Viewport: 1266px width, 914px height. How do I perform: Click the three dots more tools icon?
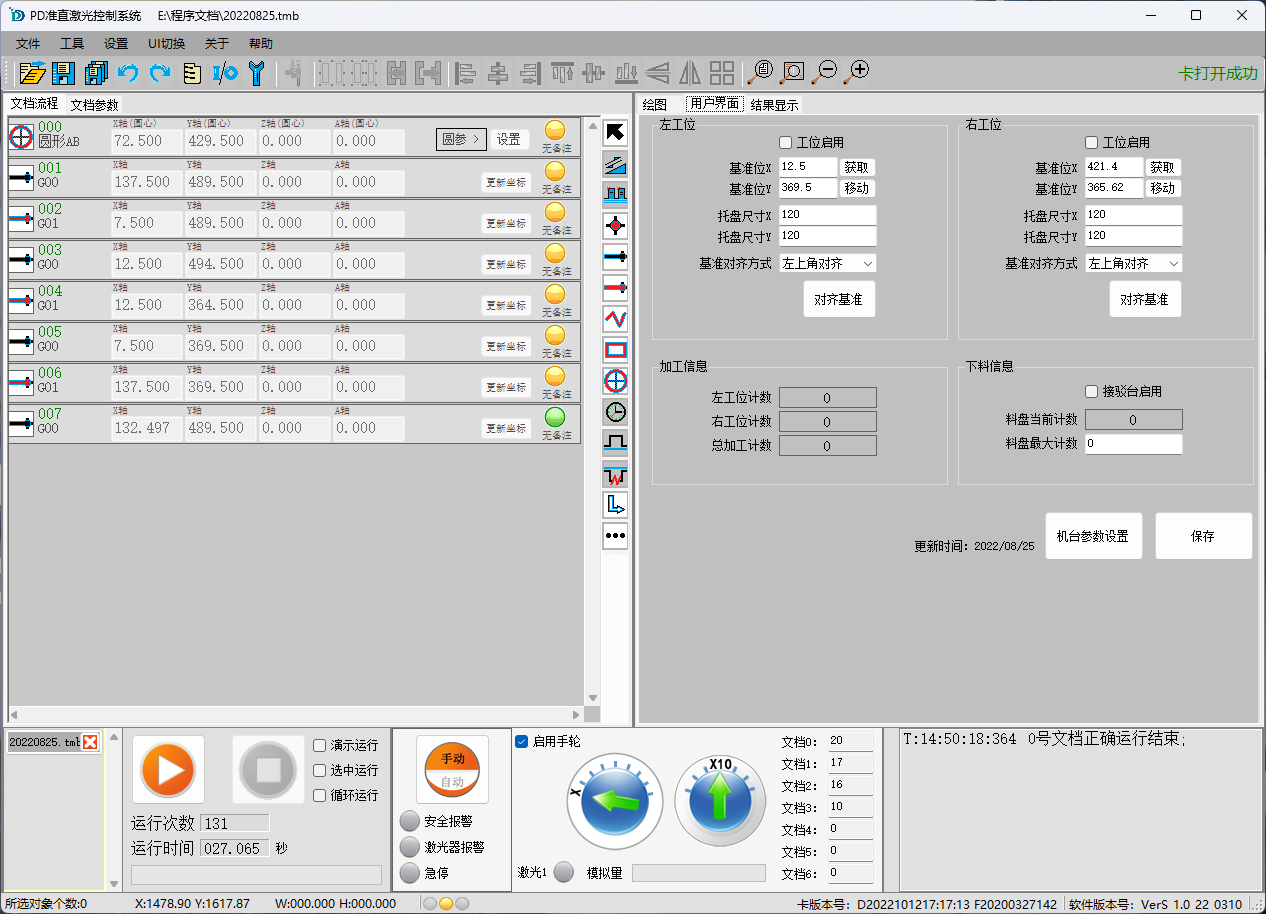615,536
